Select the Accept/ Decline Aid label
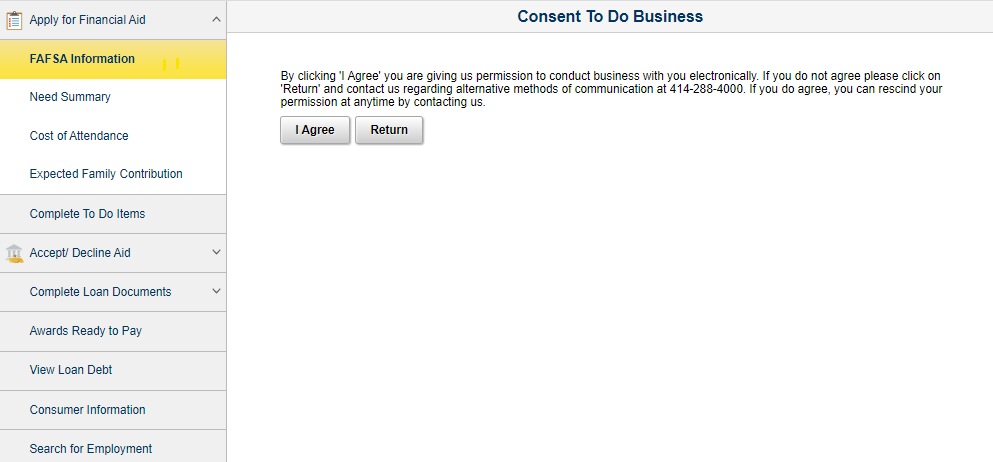 pyautogui.click(x=80, y=253)
